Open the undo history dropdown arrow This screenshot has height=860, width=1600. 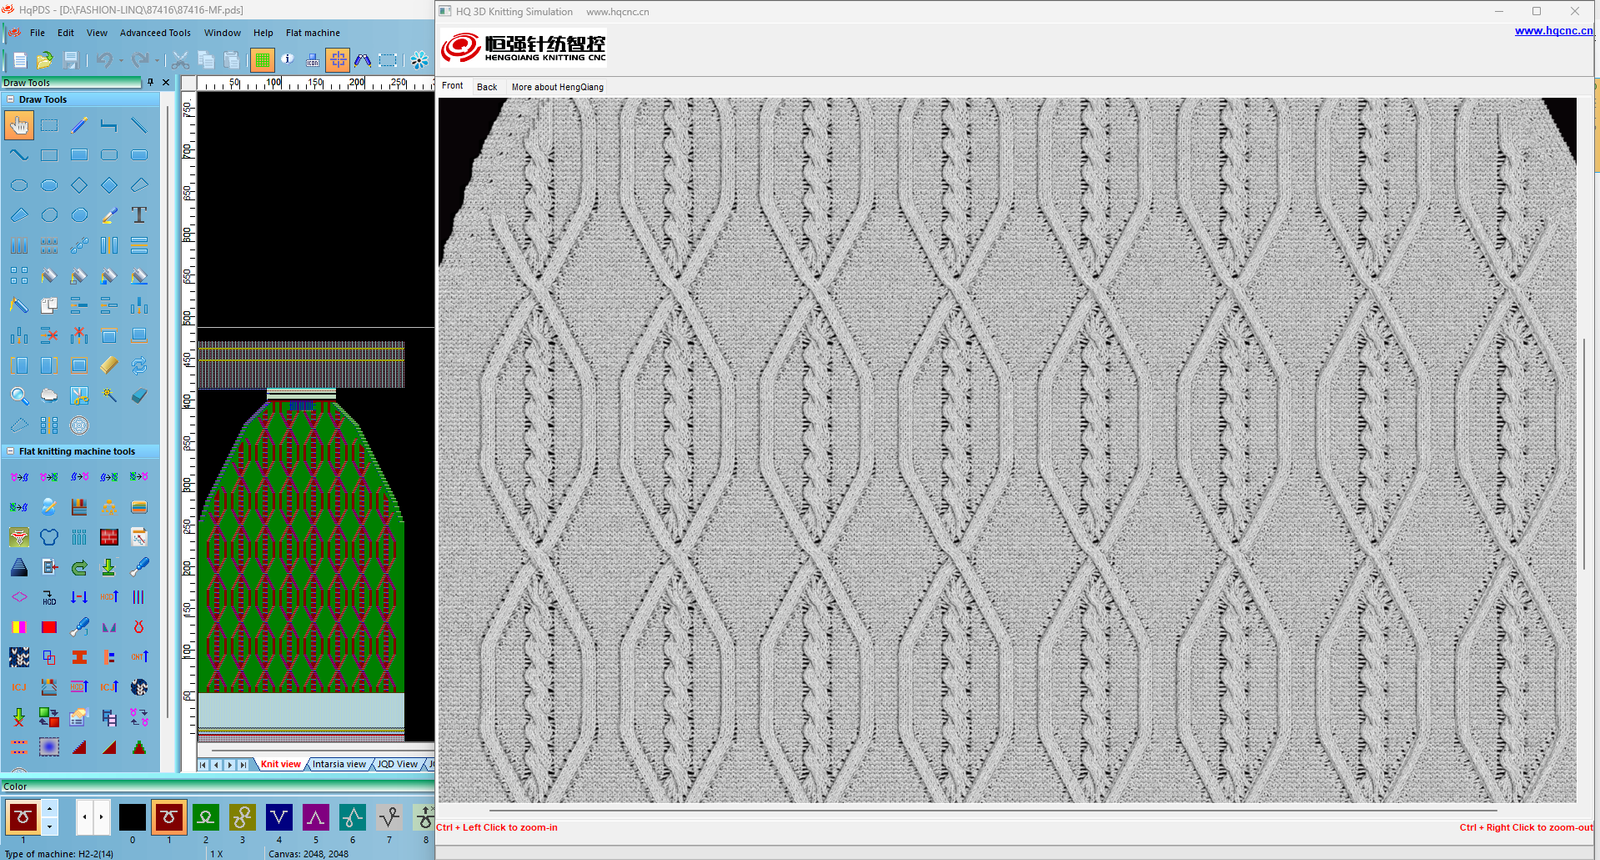pyautogui.click(x=121, y=60)
